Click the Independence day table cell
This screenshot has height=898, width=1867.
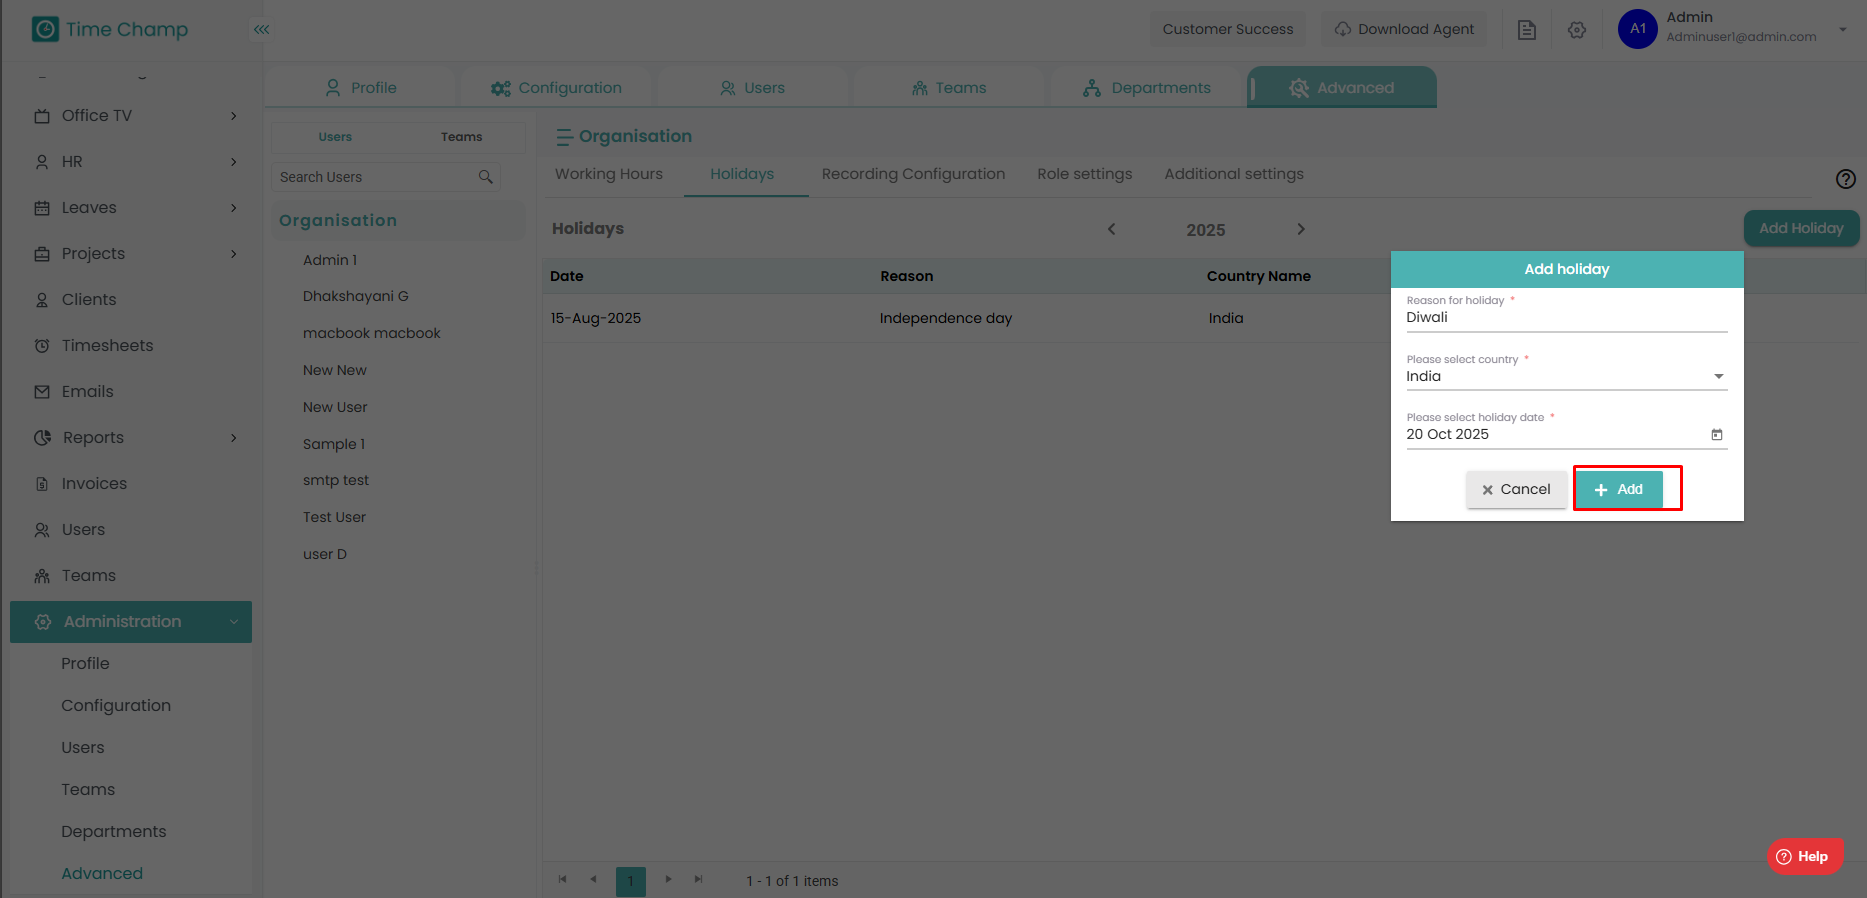[x=946, y=318]
